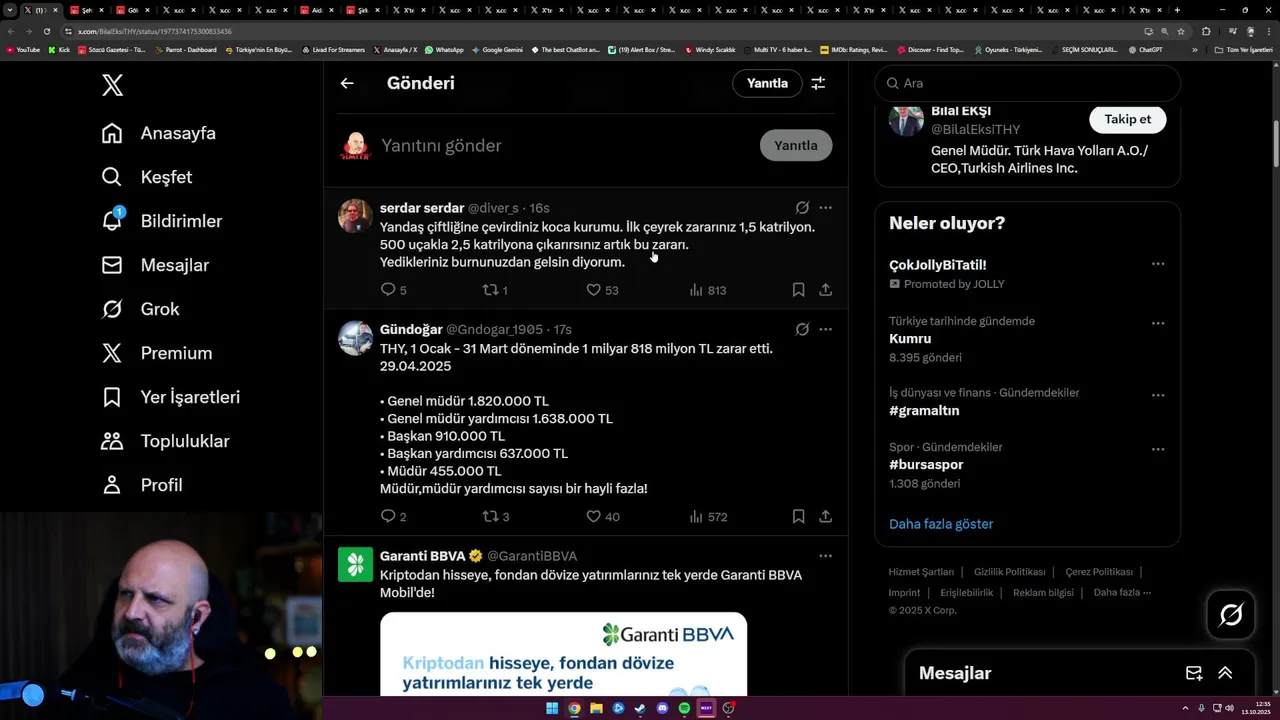Open the Garanti BBVA ad image
The height and width of the screenshot is (720, 1280).
click(x=563, y=654)
